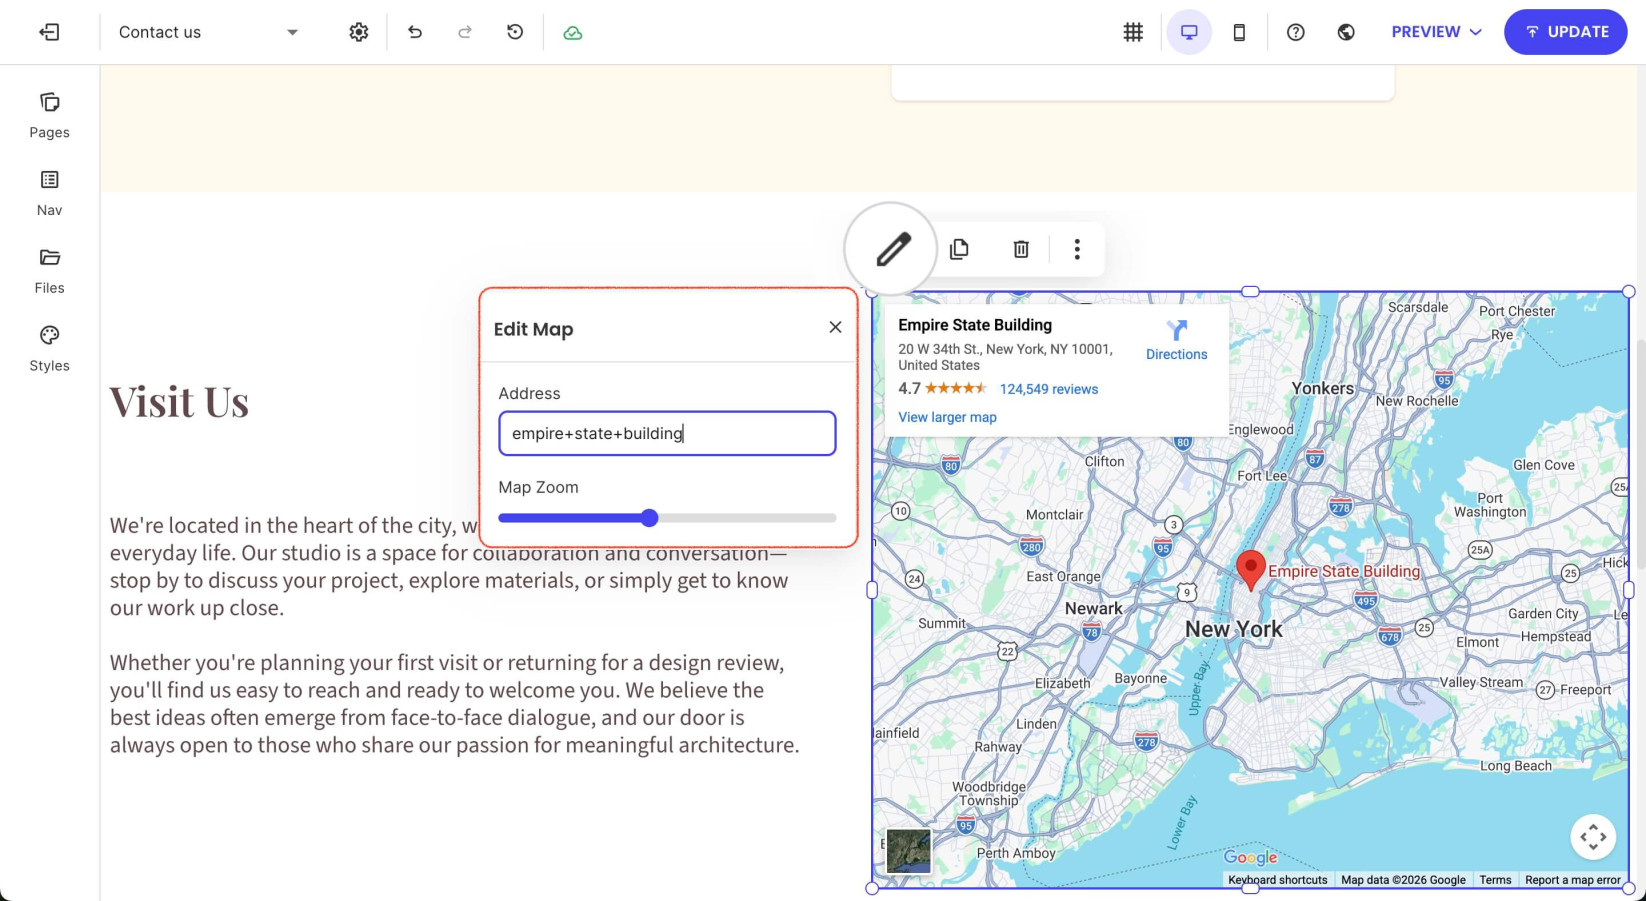Open the 124,549 reviews link
1646x901 pixels.
click(x=1049, y=389)
